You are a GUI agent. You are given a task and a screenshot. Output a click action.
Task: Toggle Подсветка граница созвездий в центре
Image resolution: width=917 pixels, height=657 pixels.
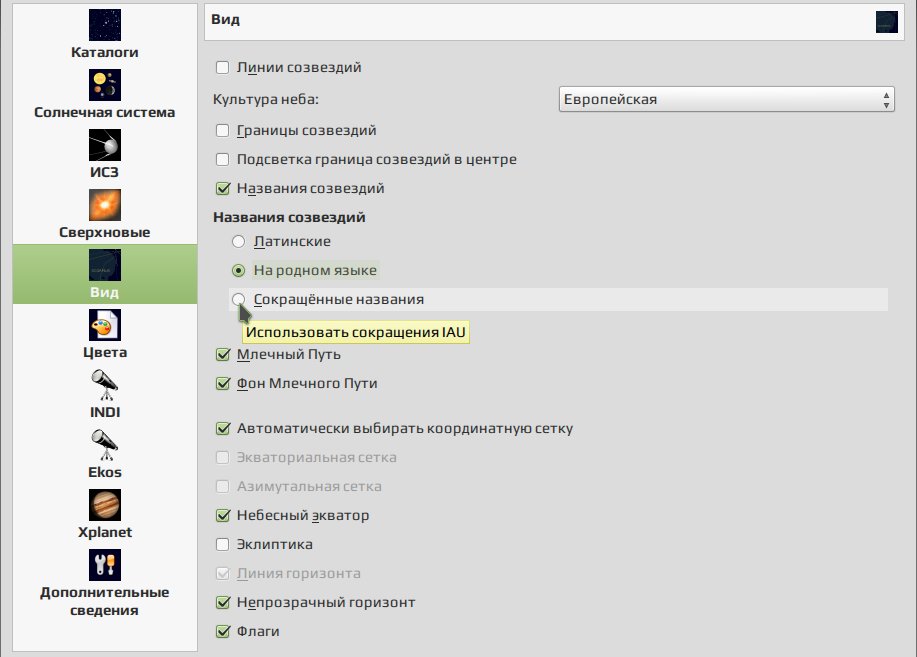222,159
